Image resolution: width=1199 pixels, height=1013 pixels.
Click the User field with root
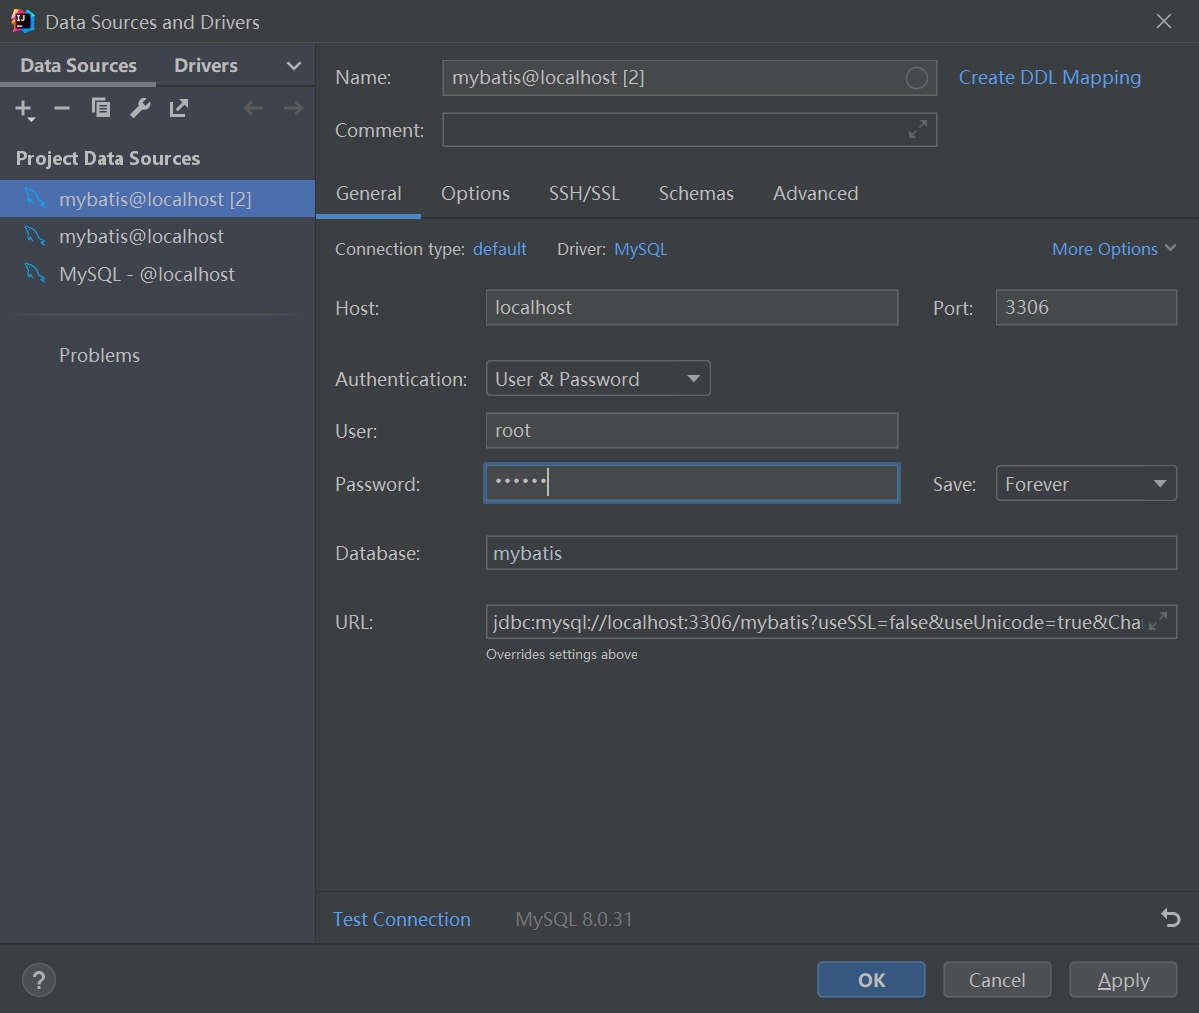(692, 430)
